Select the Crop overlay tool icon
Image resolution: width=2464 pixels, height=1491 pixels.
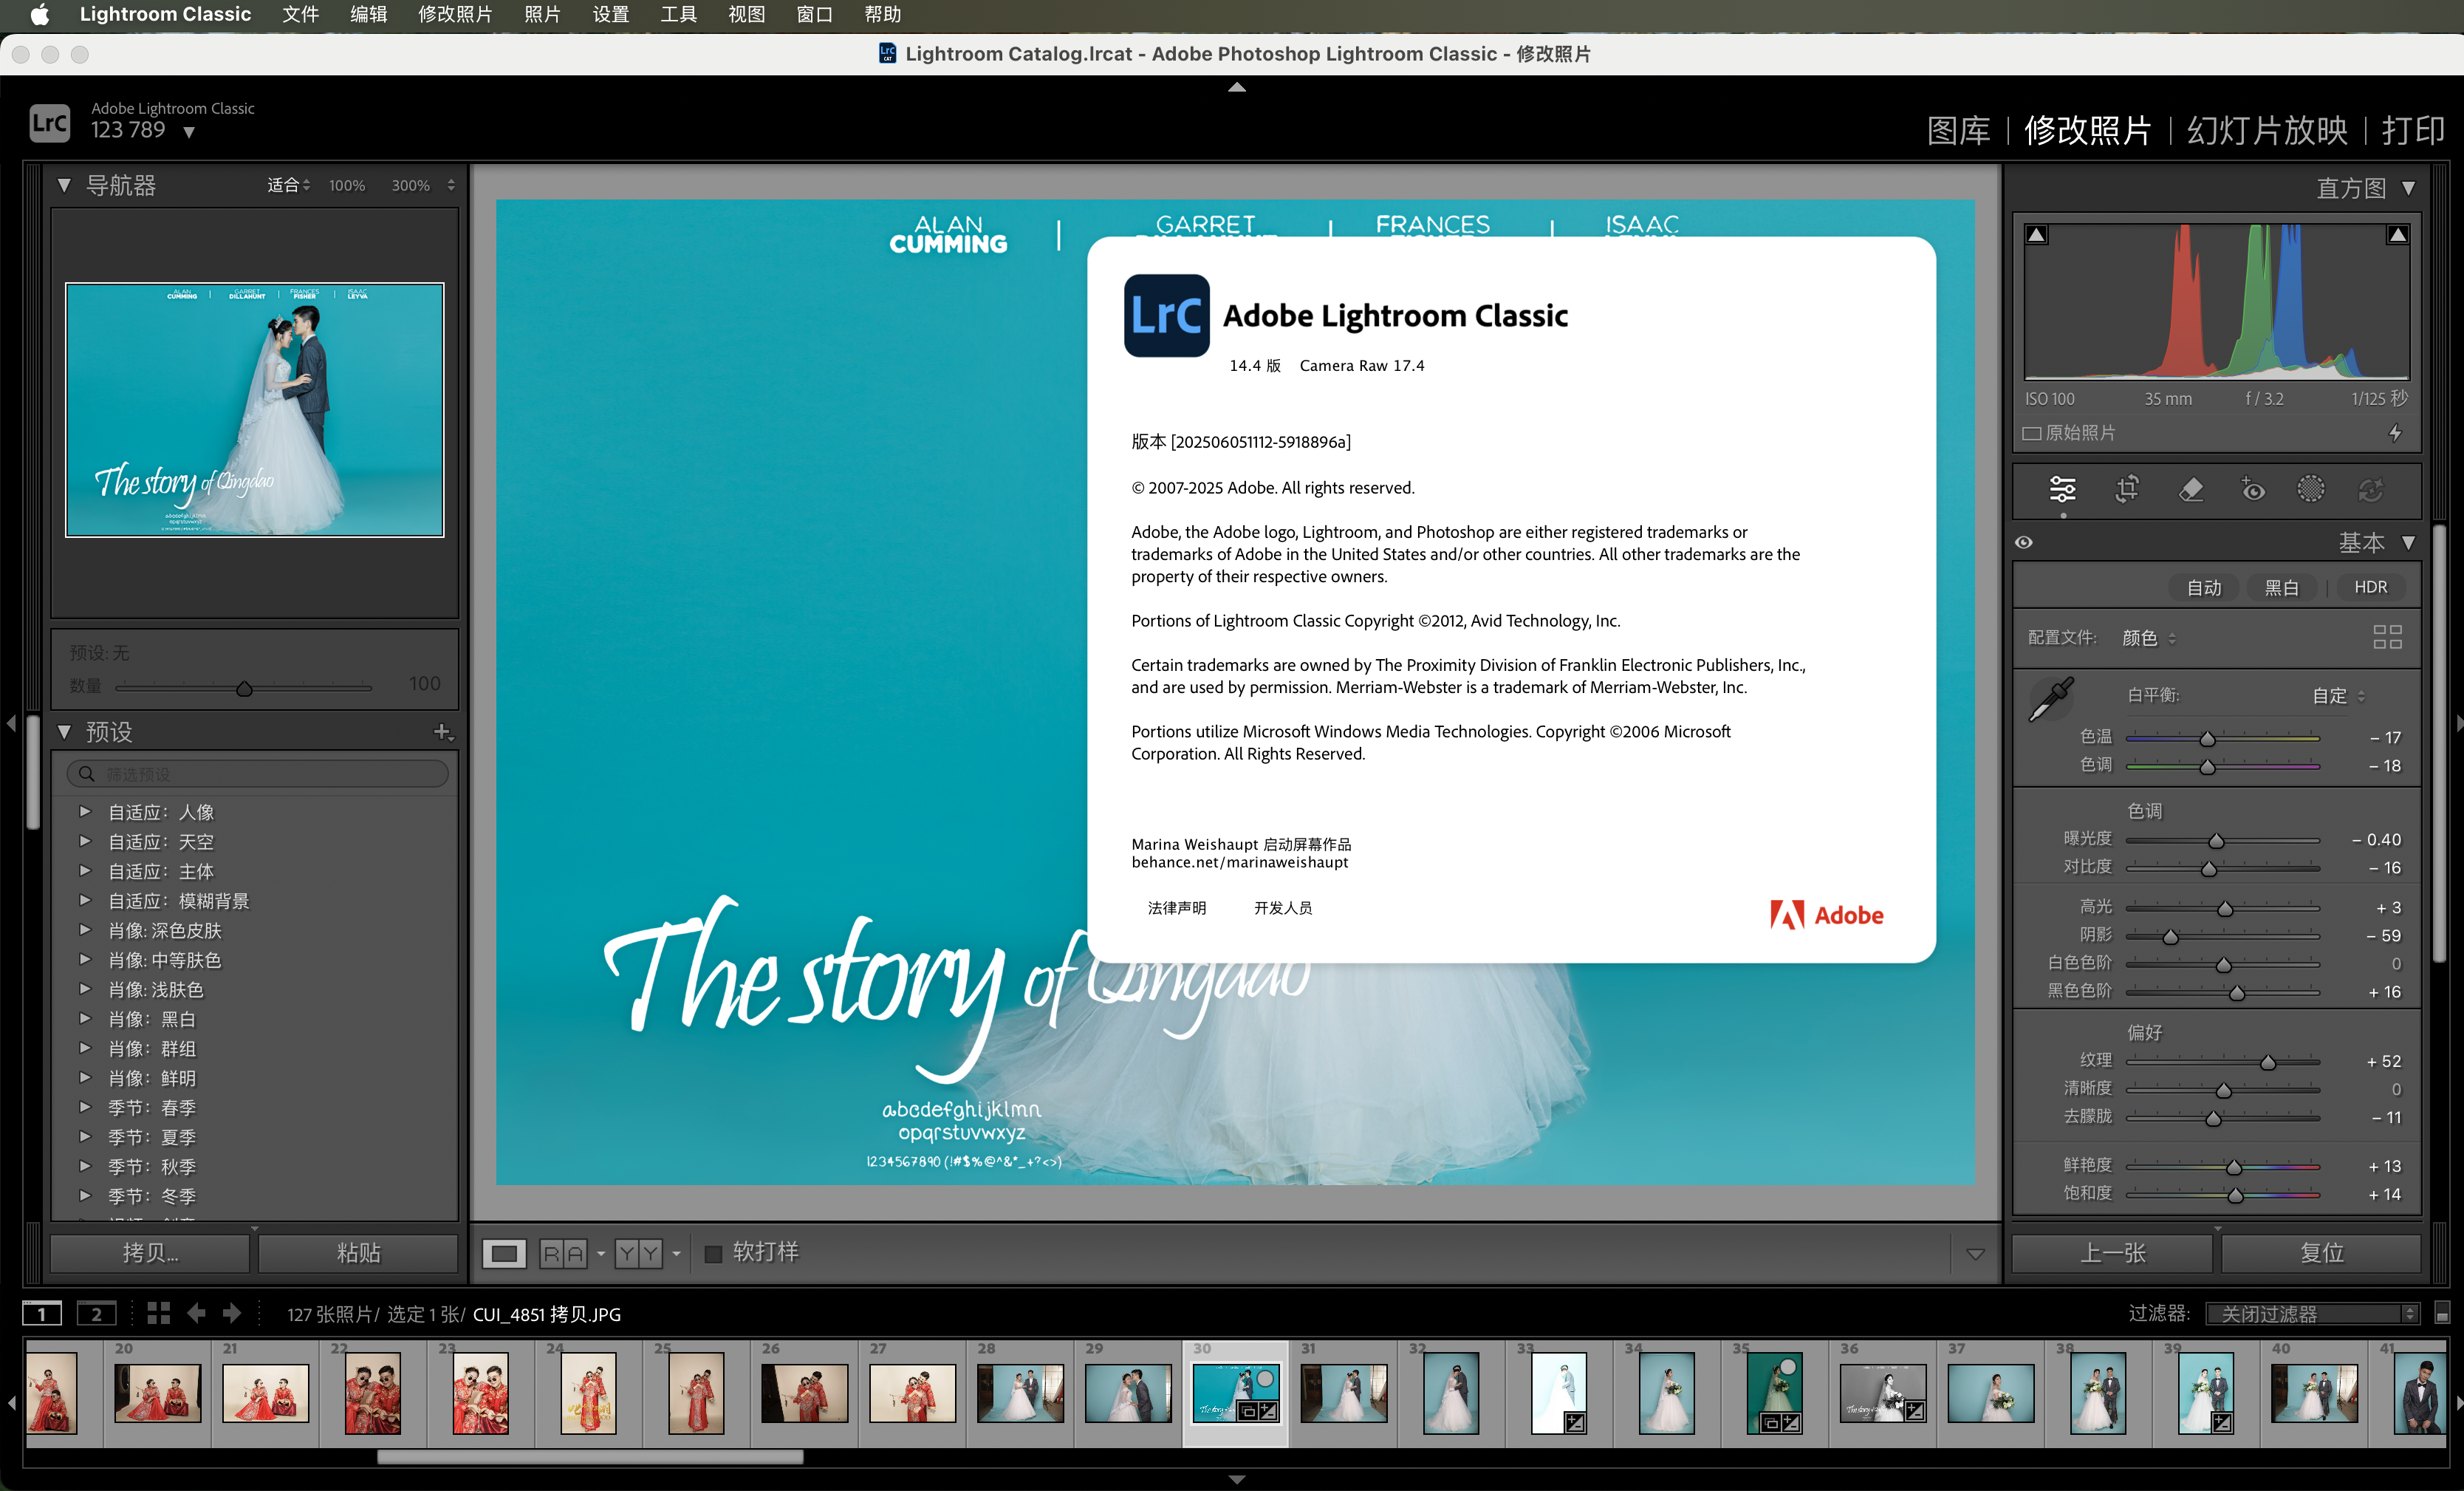click(x=2127, y=489)
